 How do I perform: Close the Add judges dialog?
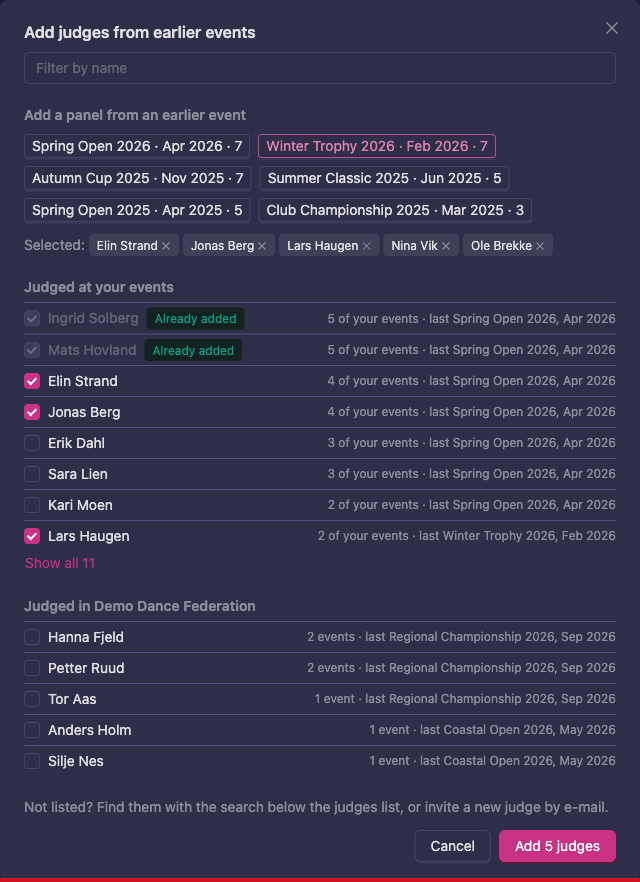[x=611, y=28]
